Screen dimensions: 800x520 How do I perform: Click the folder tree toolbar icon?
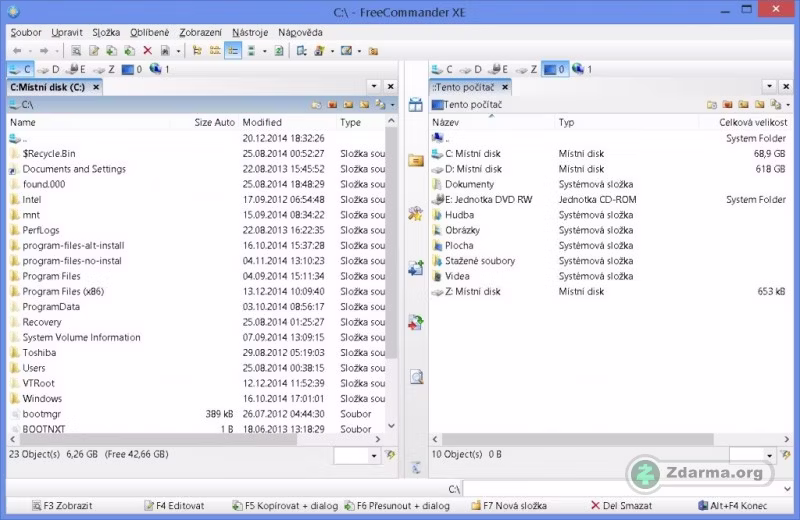click(197, 51)
